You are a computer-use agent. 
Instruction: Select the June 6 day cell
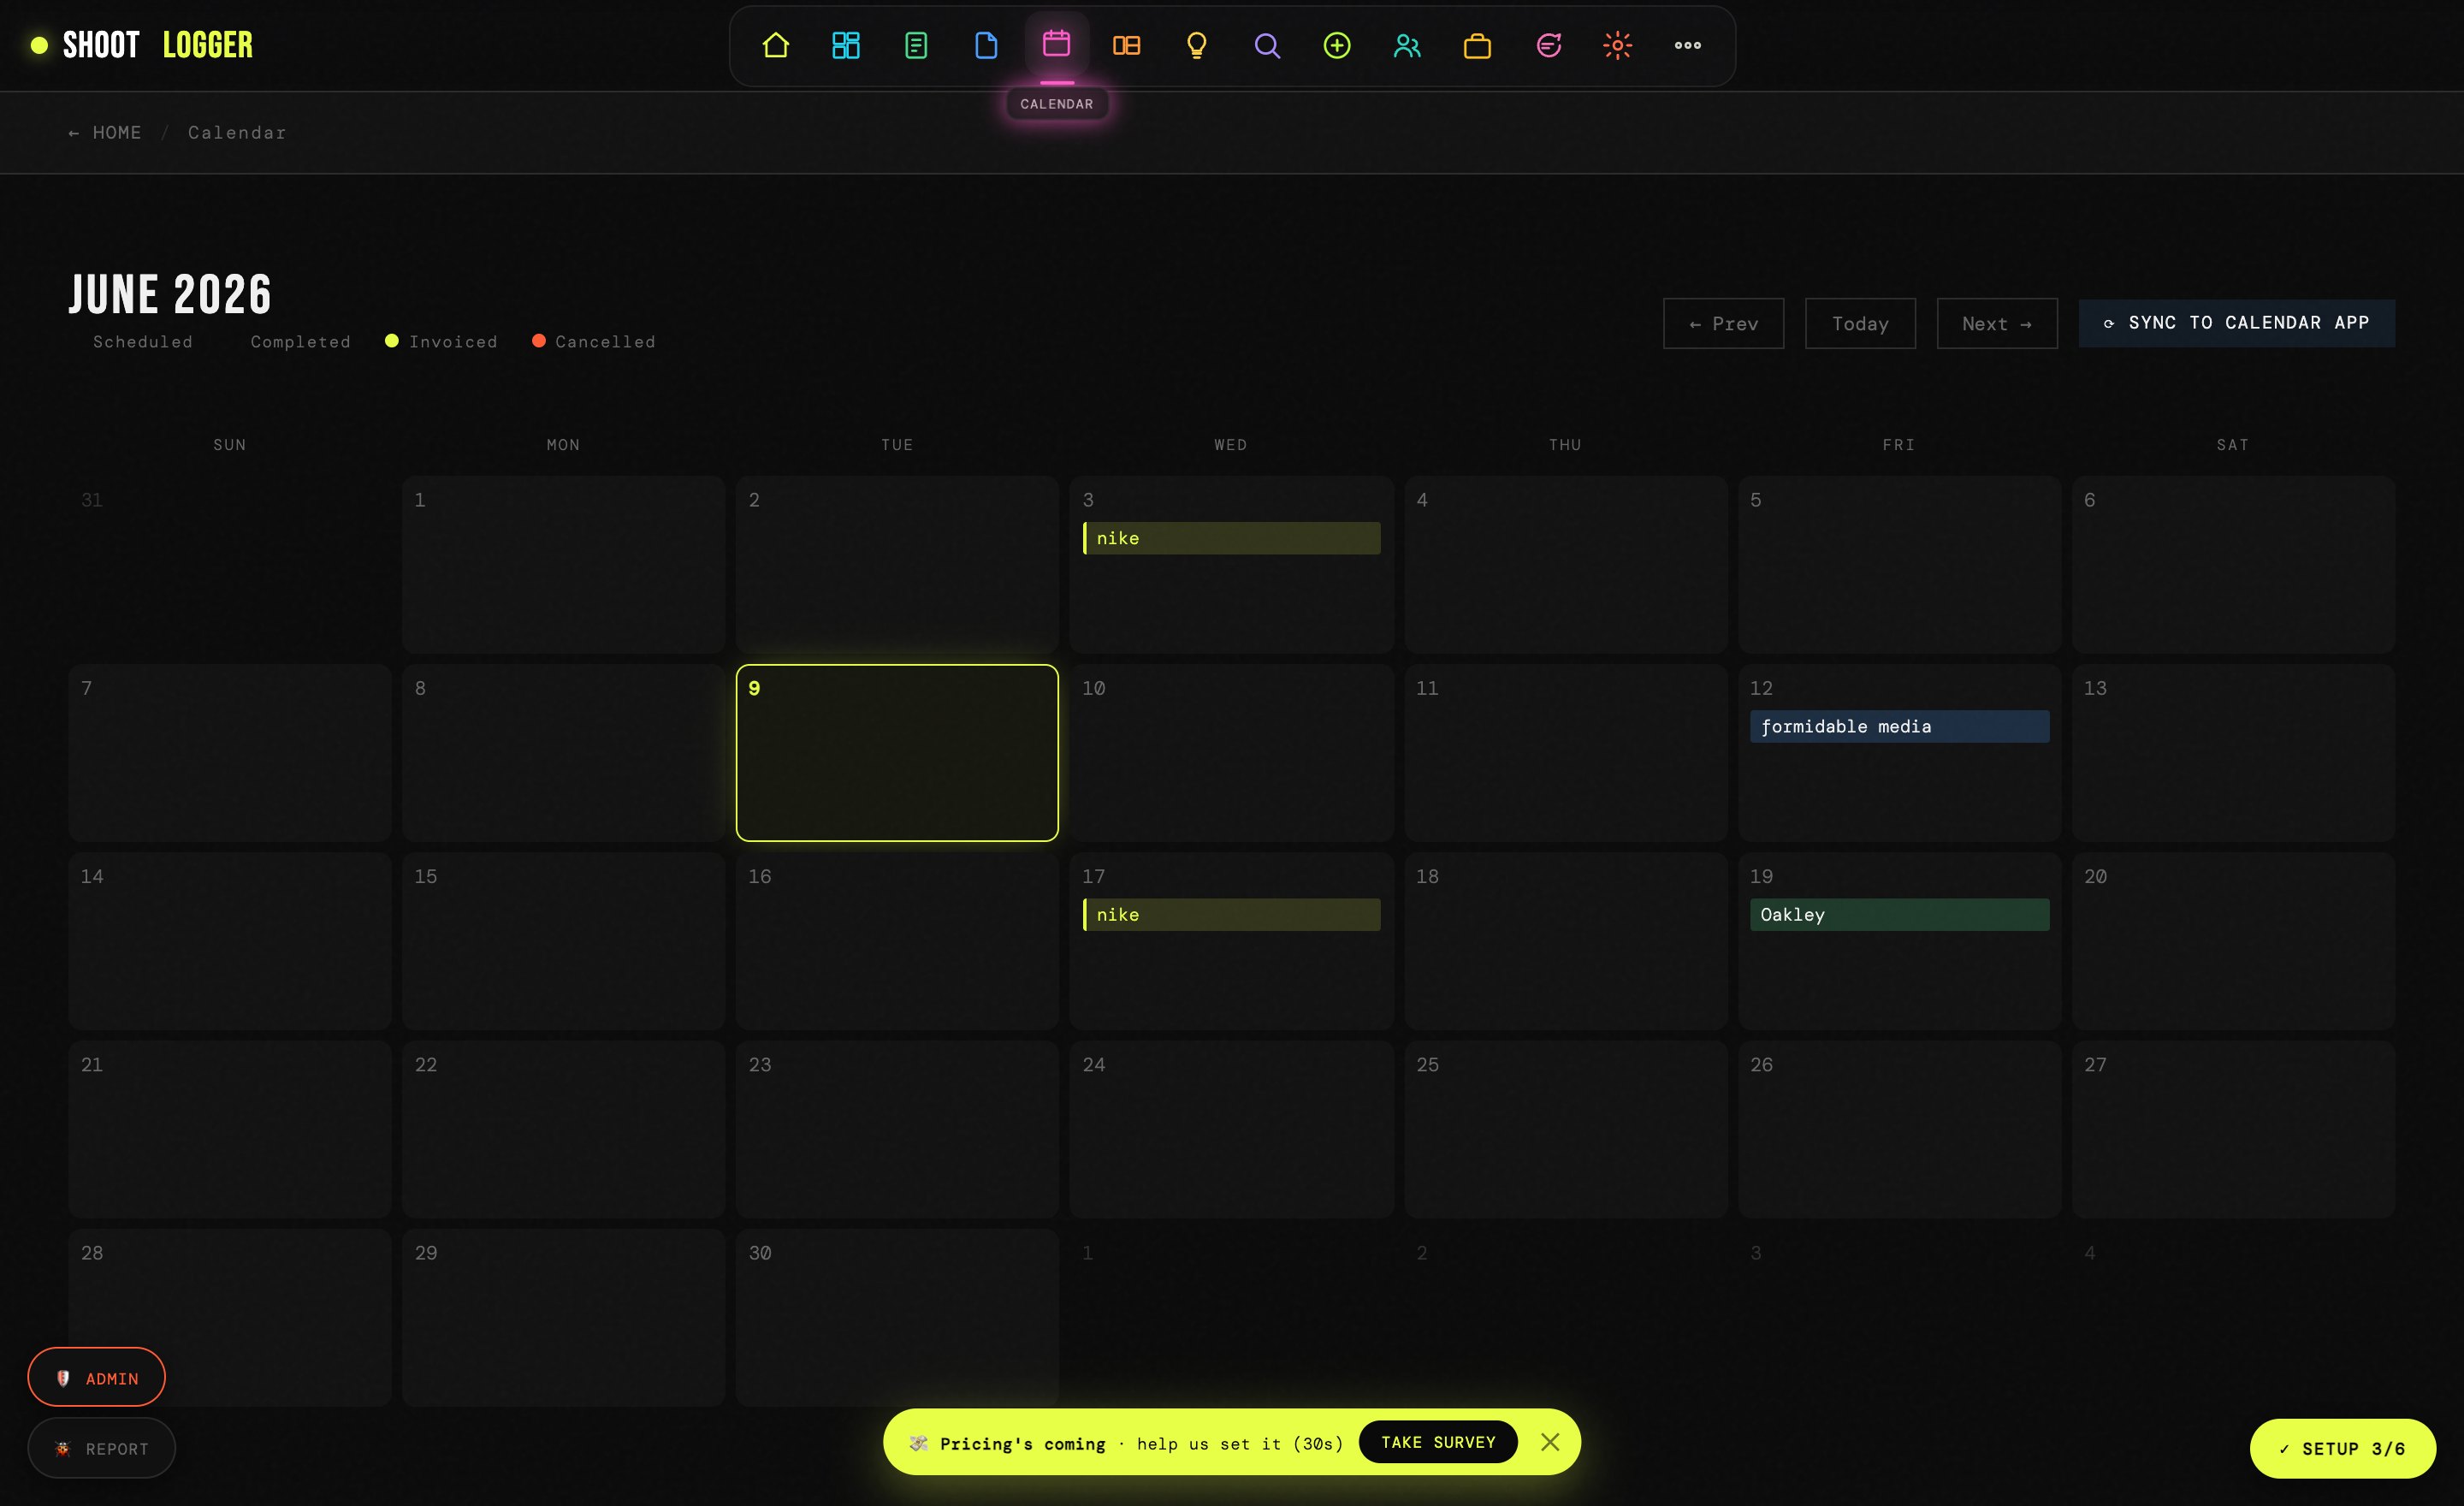coord(2233,565)
